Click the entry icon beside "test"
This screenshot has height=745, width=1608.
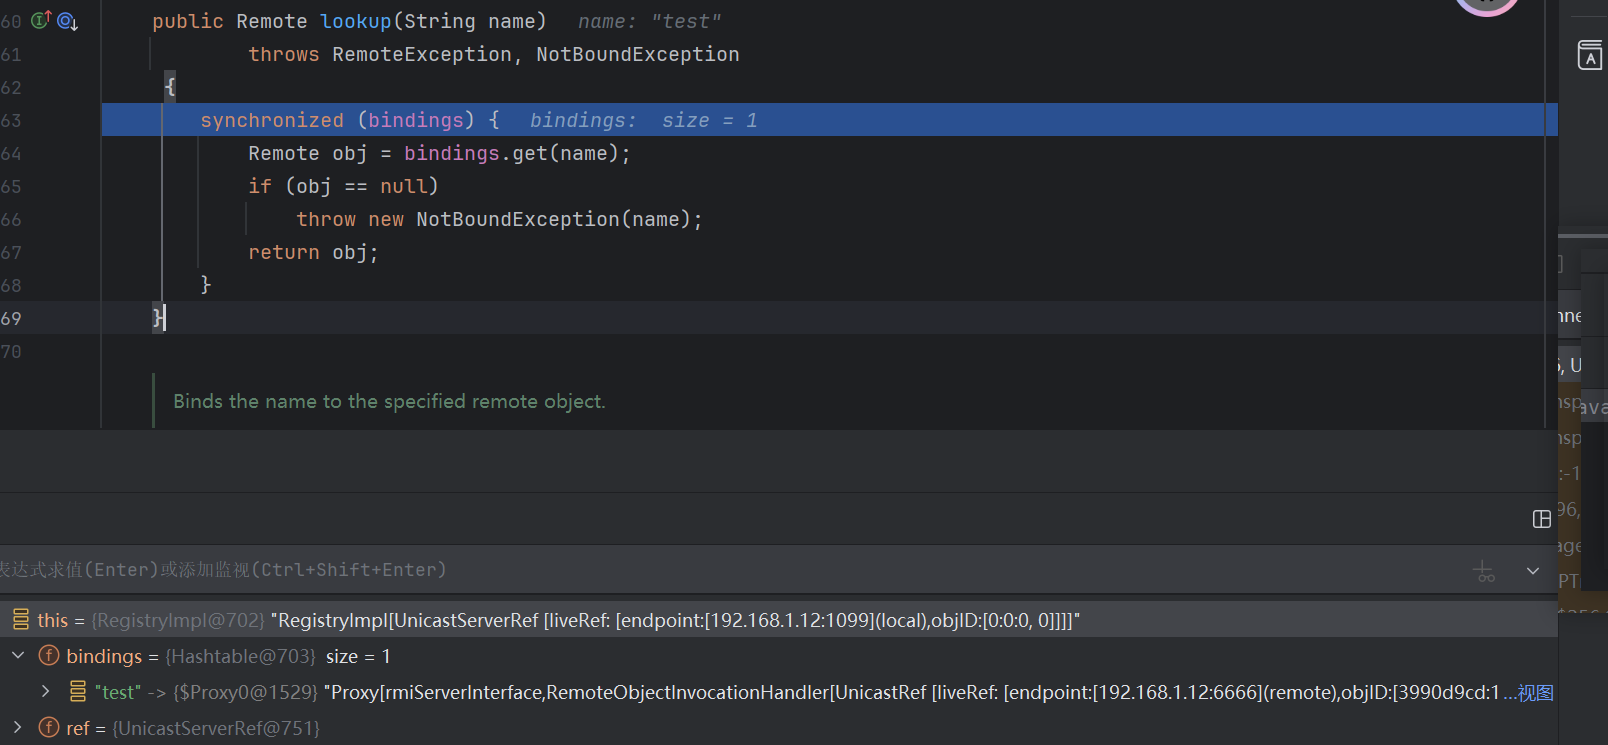pyautogui.click(x=78, y=691)
